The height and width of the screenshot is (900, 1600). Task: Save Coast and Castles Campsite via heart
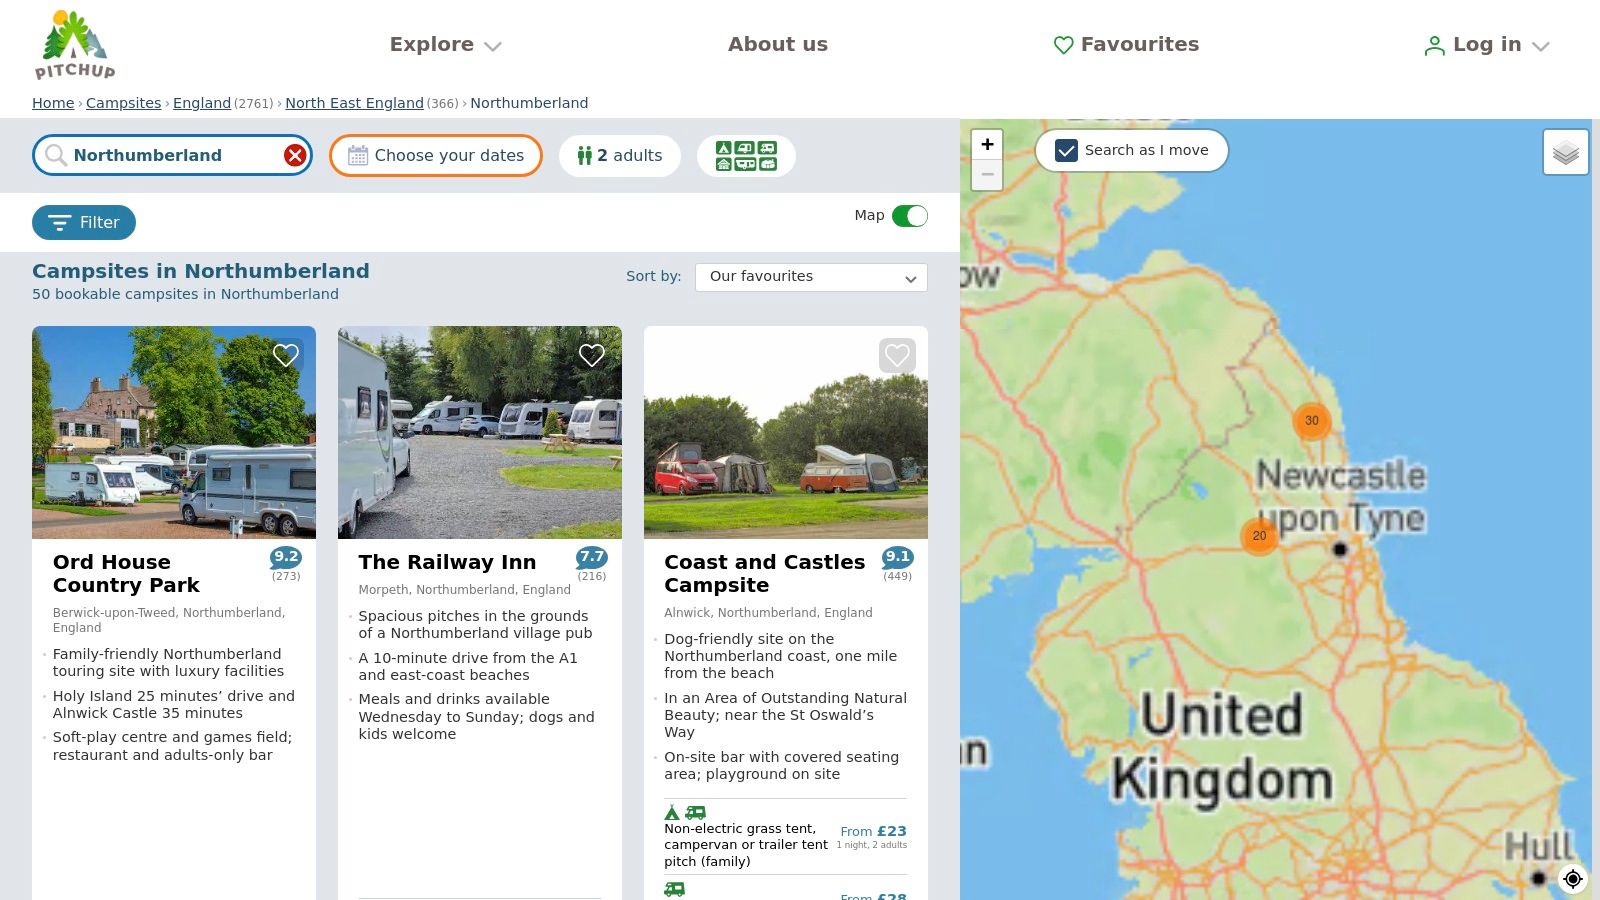(897, 355)
